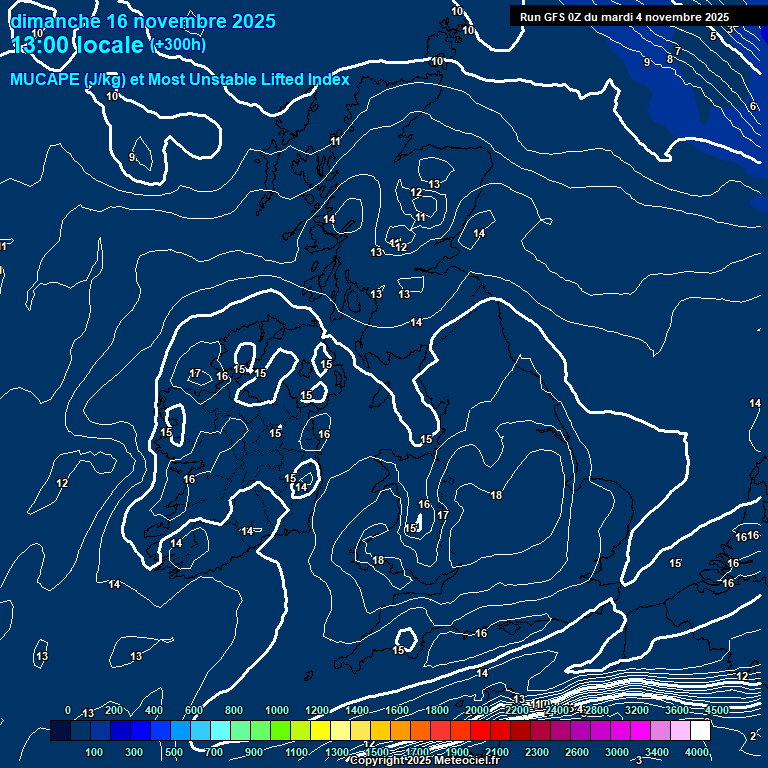The height and width of the screenshot is (768, 768).
Task: Click the date title 'dimanche 16 novembre 2025'
Action: coord(143,22)
